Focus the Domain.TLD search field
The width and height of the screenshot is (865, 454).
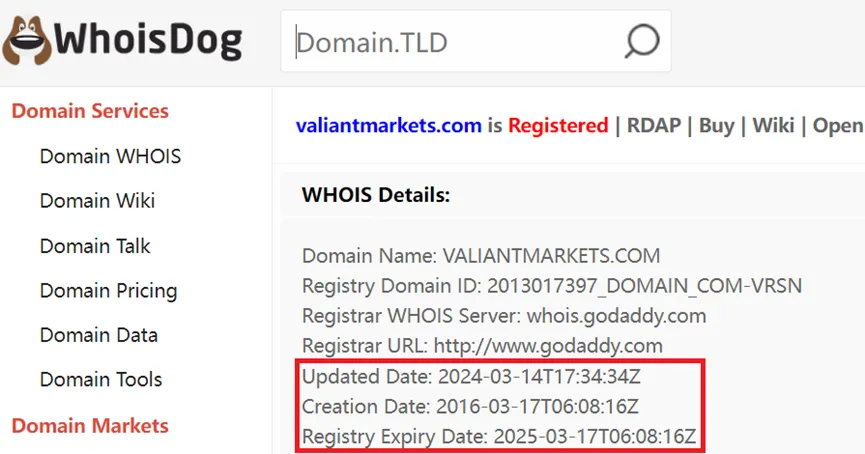(450, 41)
